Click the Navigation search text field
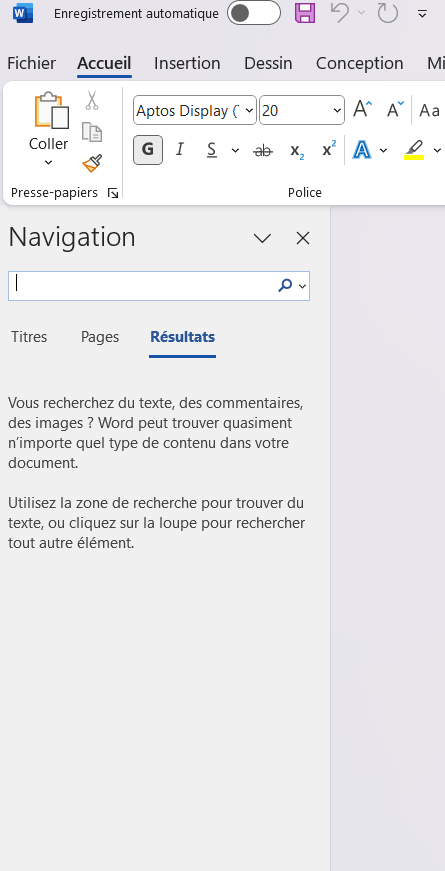 tap(142, 286)
